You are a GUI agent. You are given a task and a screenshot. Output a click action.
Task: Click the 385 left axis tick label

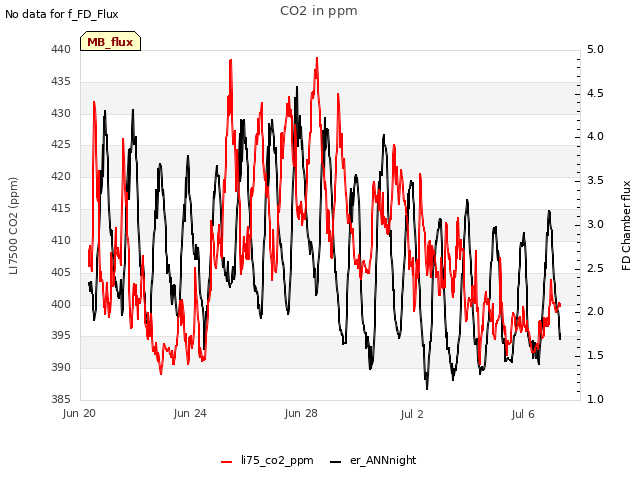click(x=61, y=399)
